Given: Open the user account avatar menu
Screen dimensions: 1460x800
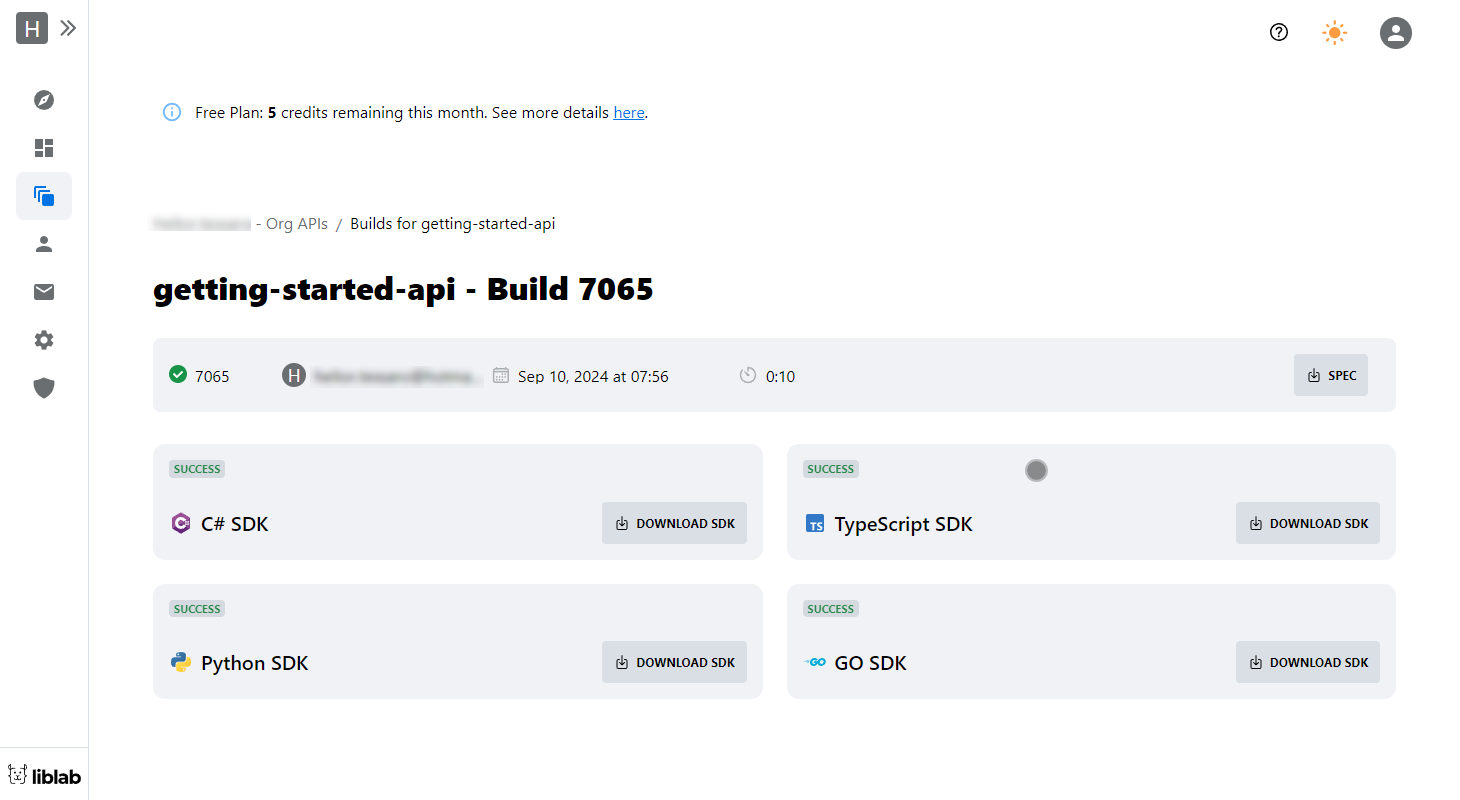Looking at the screenshot, I should coord(1395,33).
